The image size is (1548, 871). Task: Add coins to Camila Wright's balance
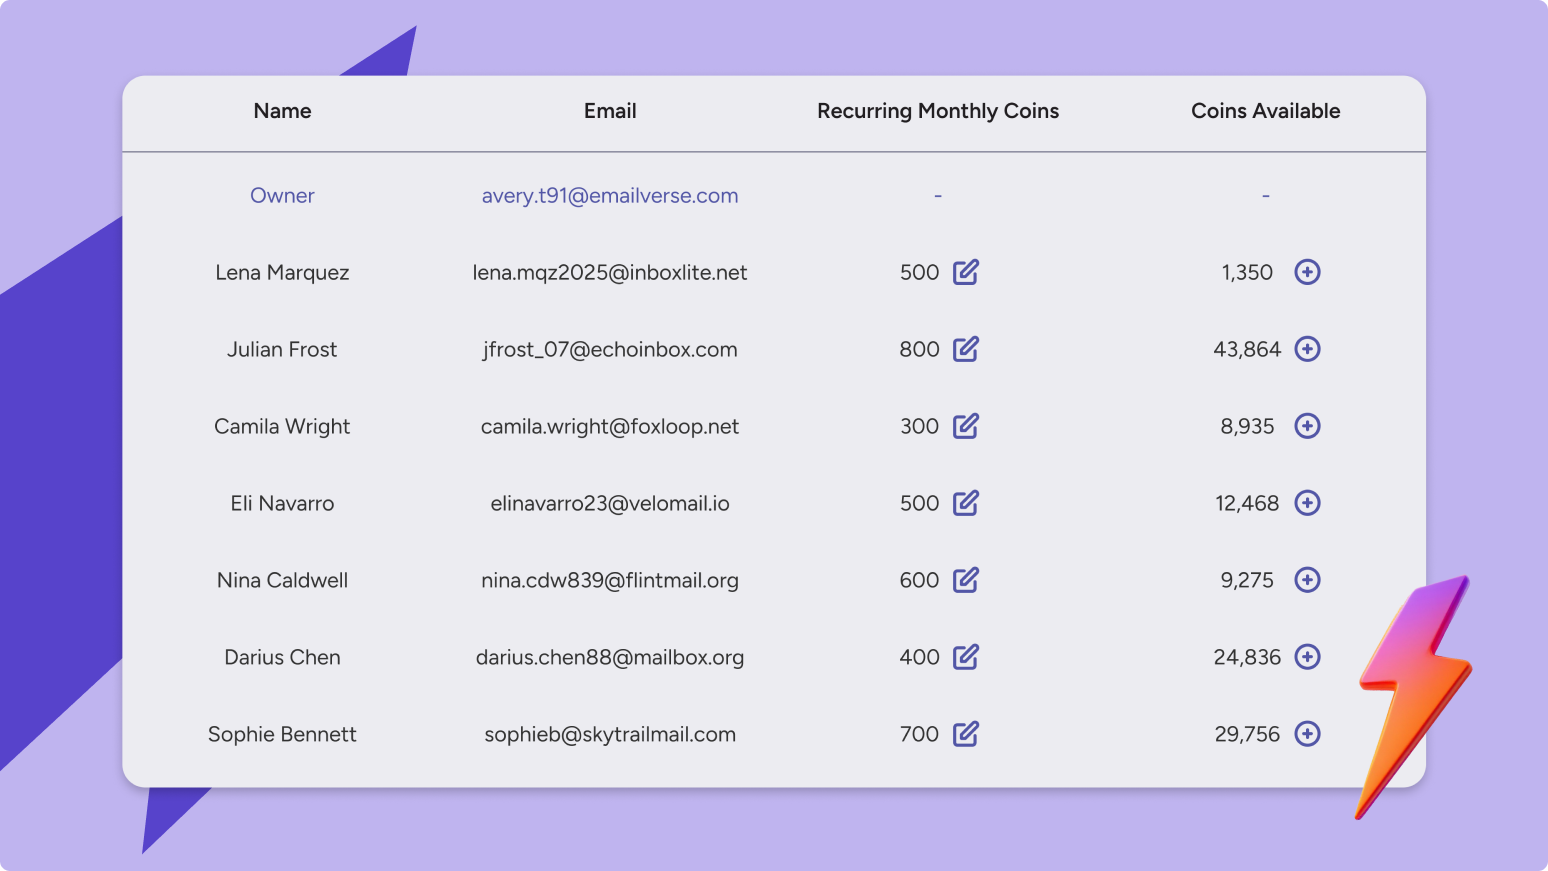[1307, 426]
